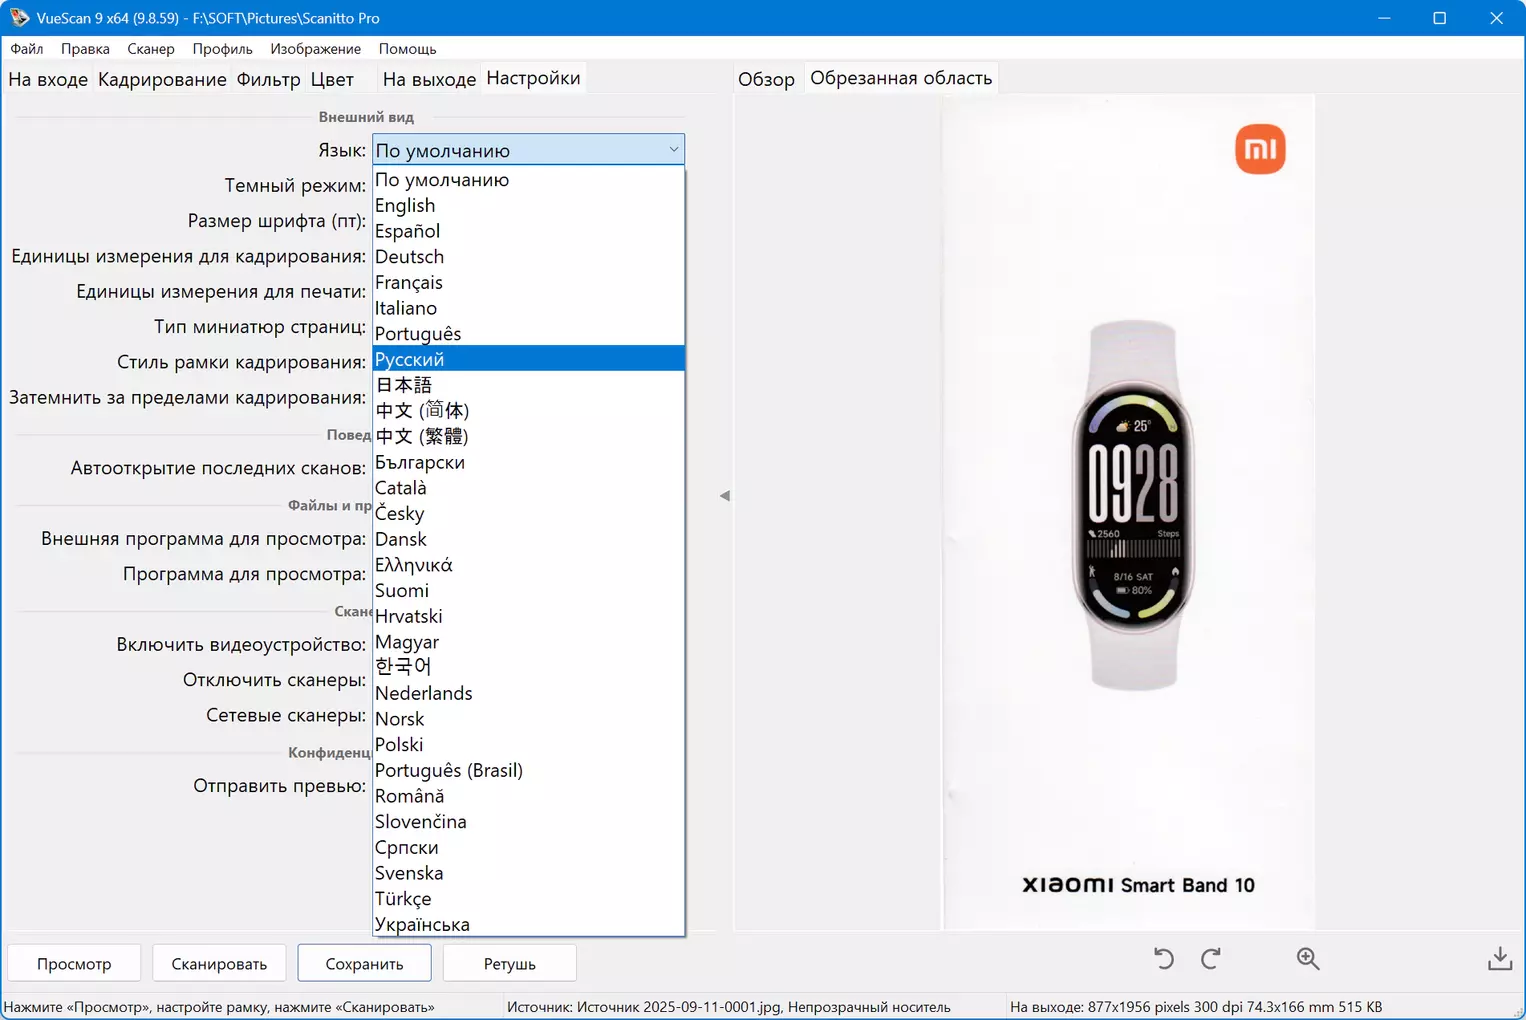Collapse the settings panel with the triangle arrow
The image size is (1526, 1020).
point(725,496)
